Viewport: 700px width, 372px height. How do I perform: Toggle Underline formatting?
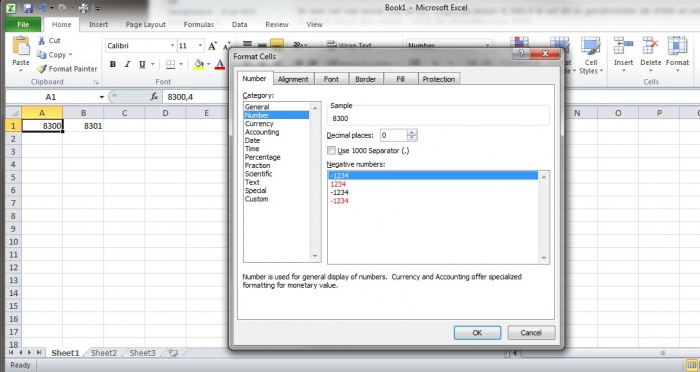142,64
